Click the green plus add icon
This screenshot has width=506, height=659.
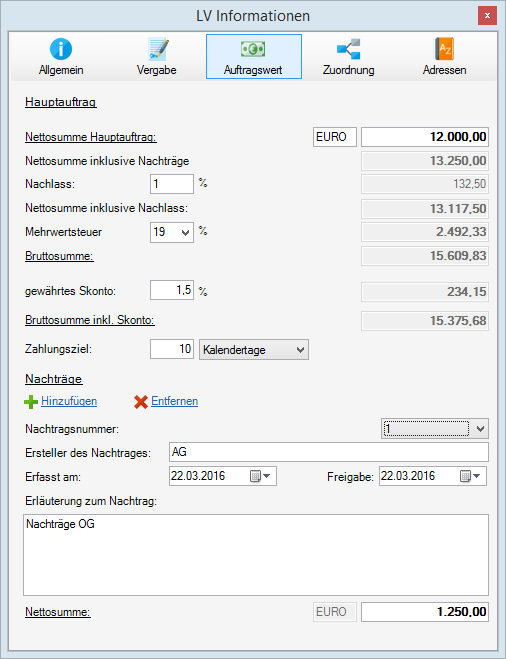(x=31, y=402)
